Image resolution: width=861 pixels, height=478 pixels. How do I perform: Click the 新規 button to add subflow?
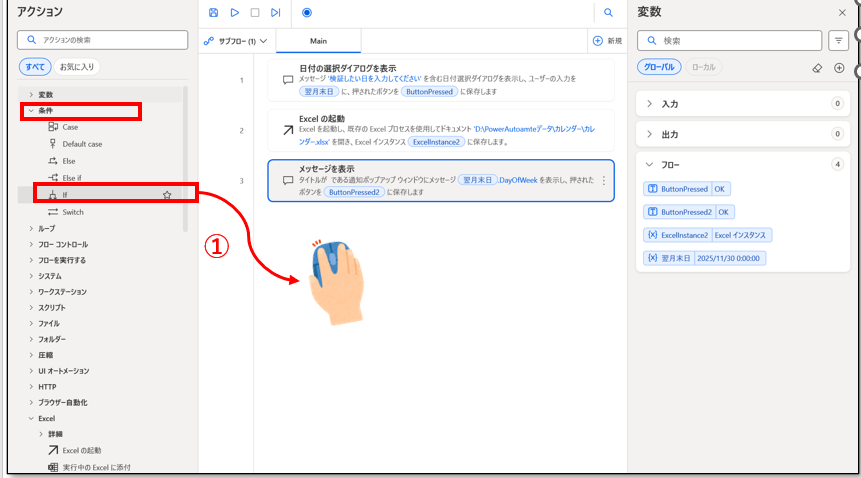(607, 41)
